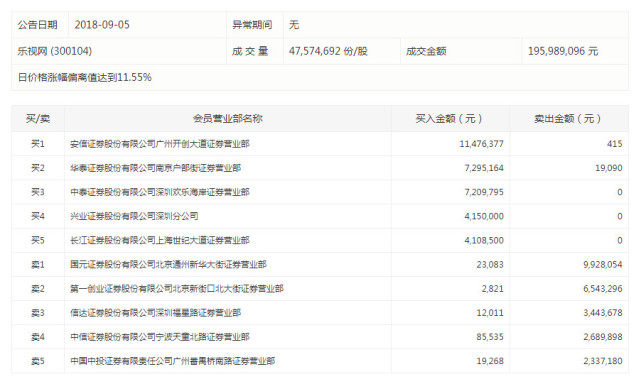Click 华泰证券股份有限公司南京户部街证券营业部
Viewport: 641px width, 379px height.
[x=155, y=168]
